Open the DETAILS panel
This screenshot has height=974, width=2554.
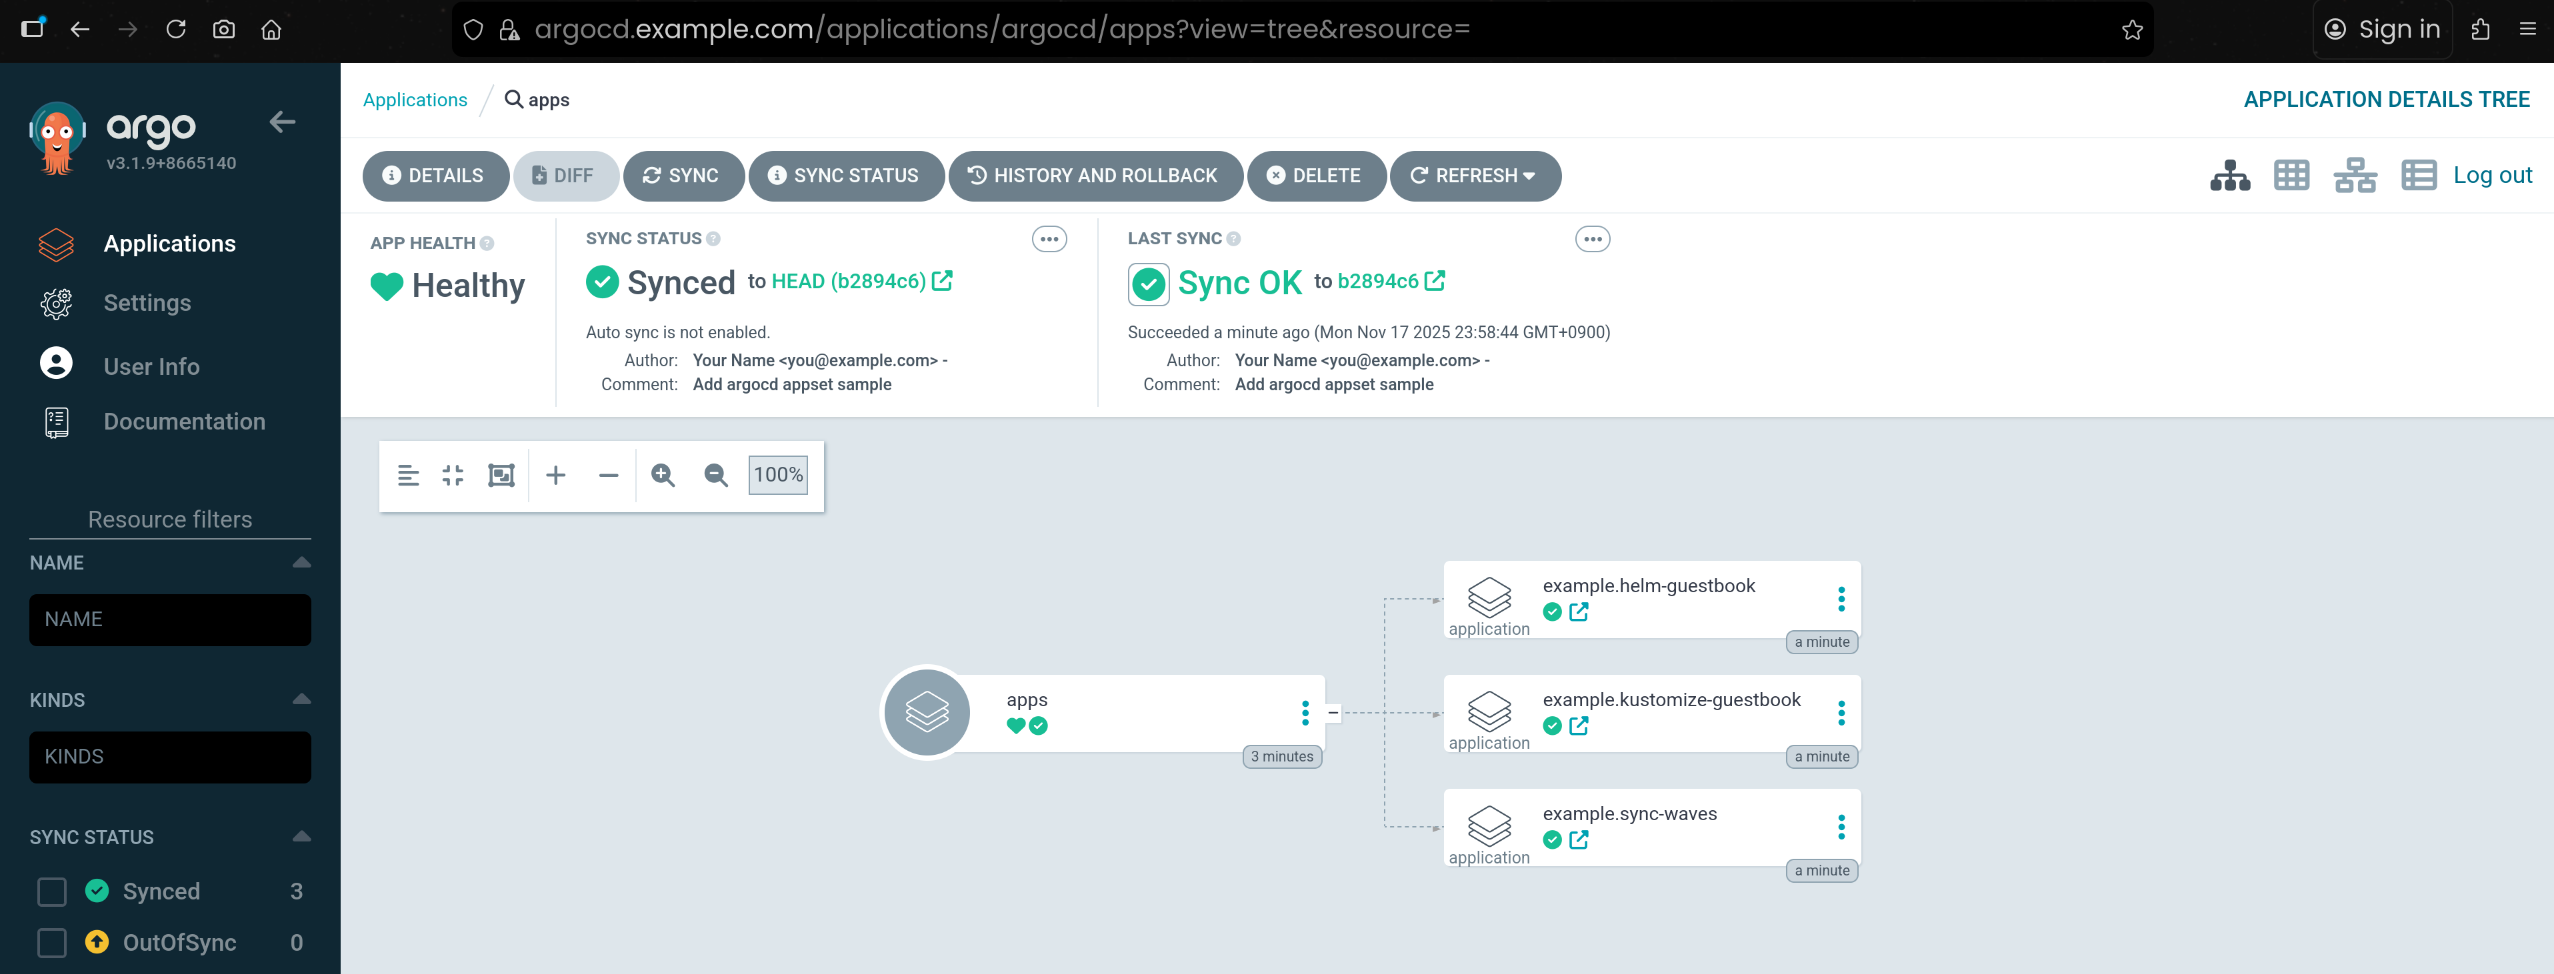click(435, 176)
